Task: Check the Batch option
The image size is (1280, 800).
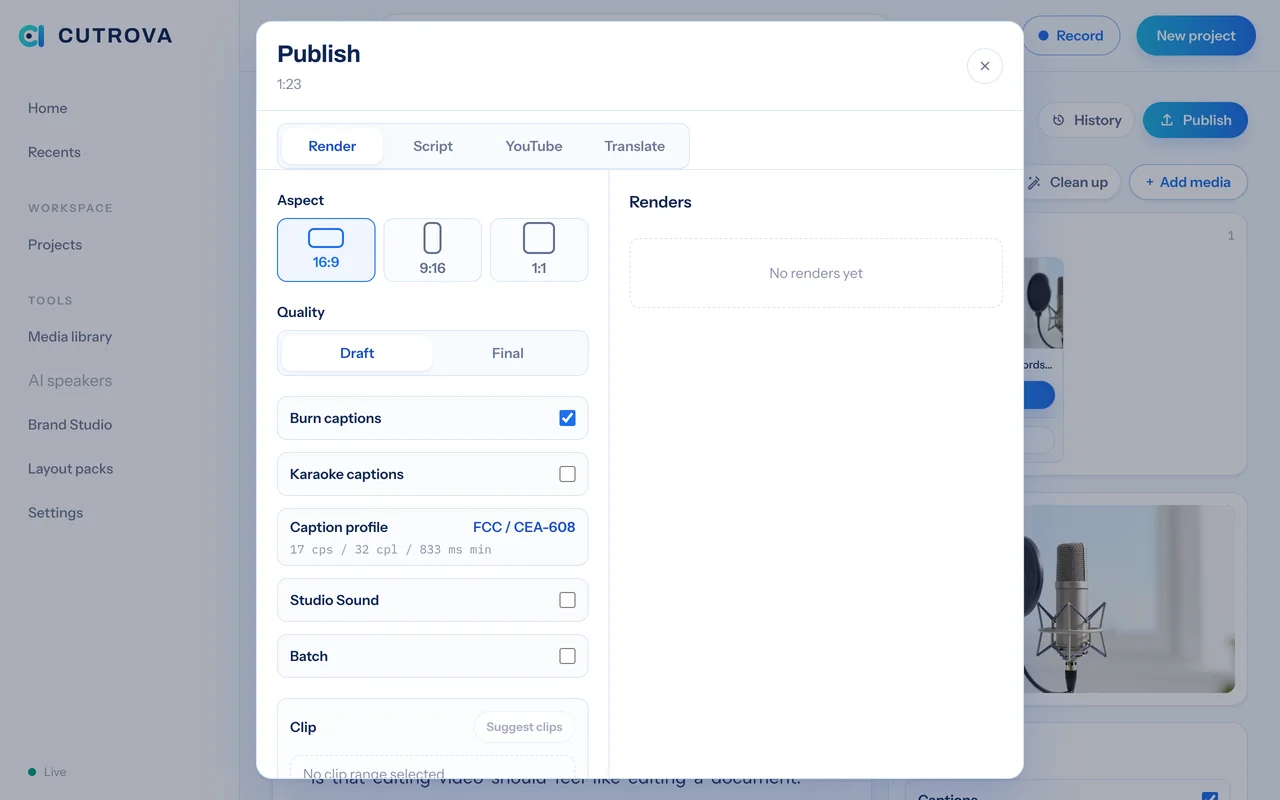Action: 567,656
